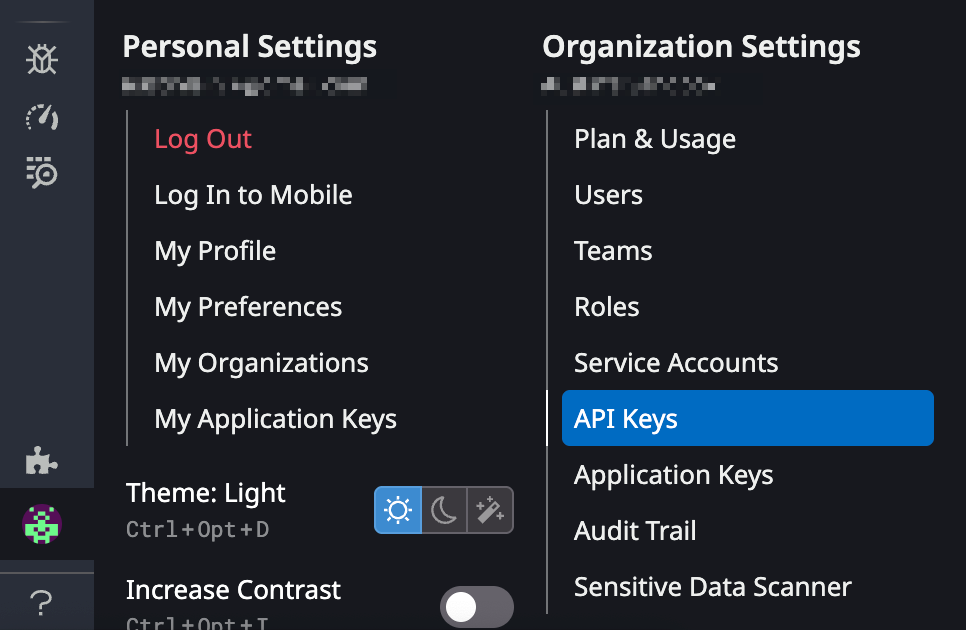Open My Preferences

pyautogui.click(x=248, y=307)
